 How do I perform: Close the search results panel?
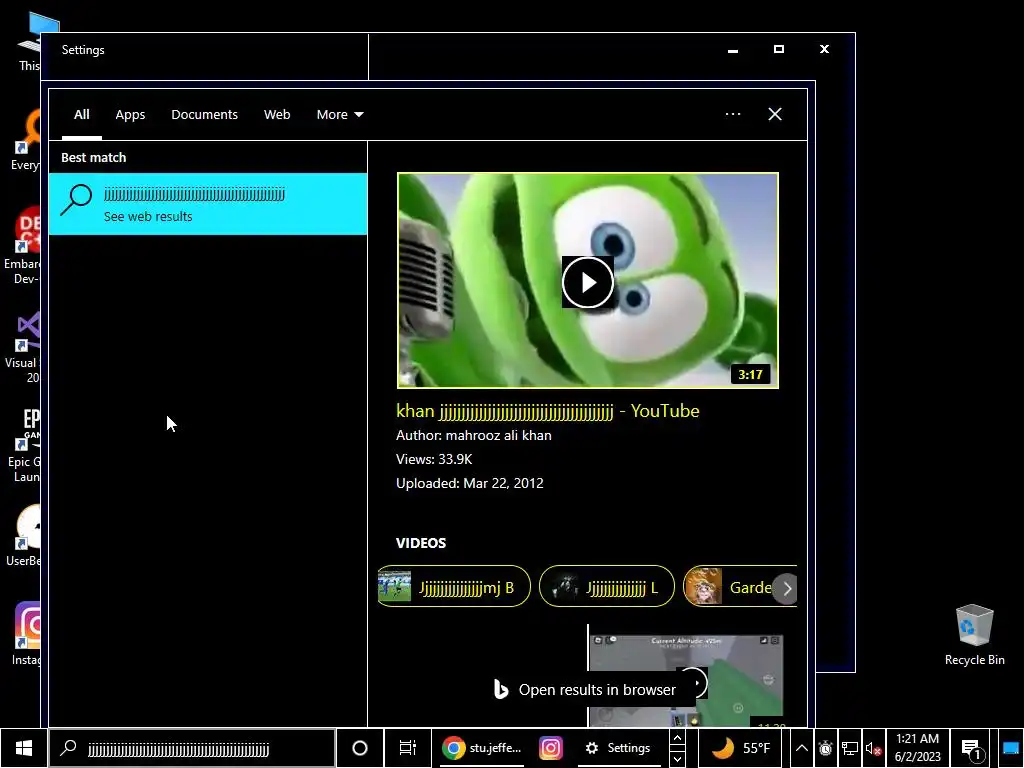pyautogui.click(x=775, y=114)
